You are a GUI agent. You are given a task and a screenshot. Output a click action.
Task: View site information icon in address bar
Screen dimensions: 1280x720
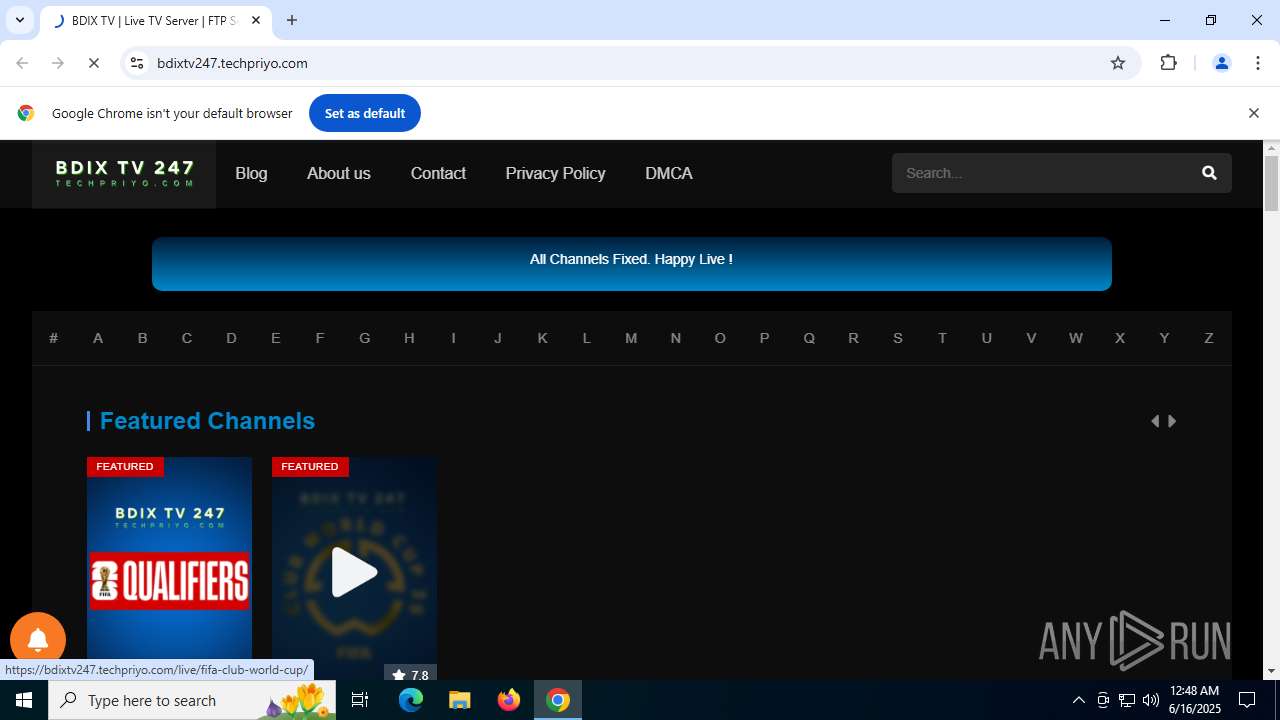pyautogui.click(x=137, y=63)
